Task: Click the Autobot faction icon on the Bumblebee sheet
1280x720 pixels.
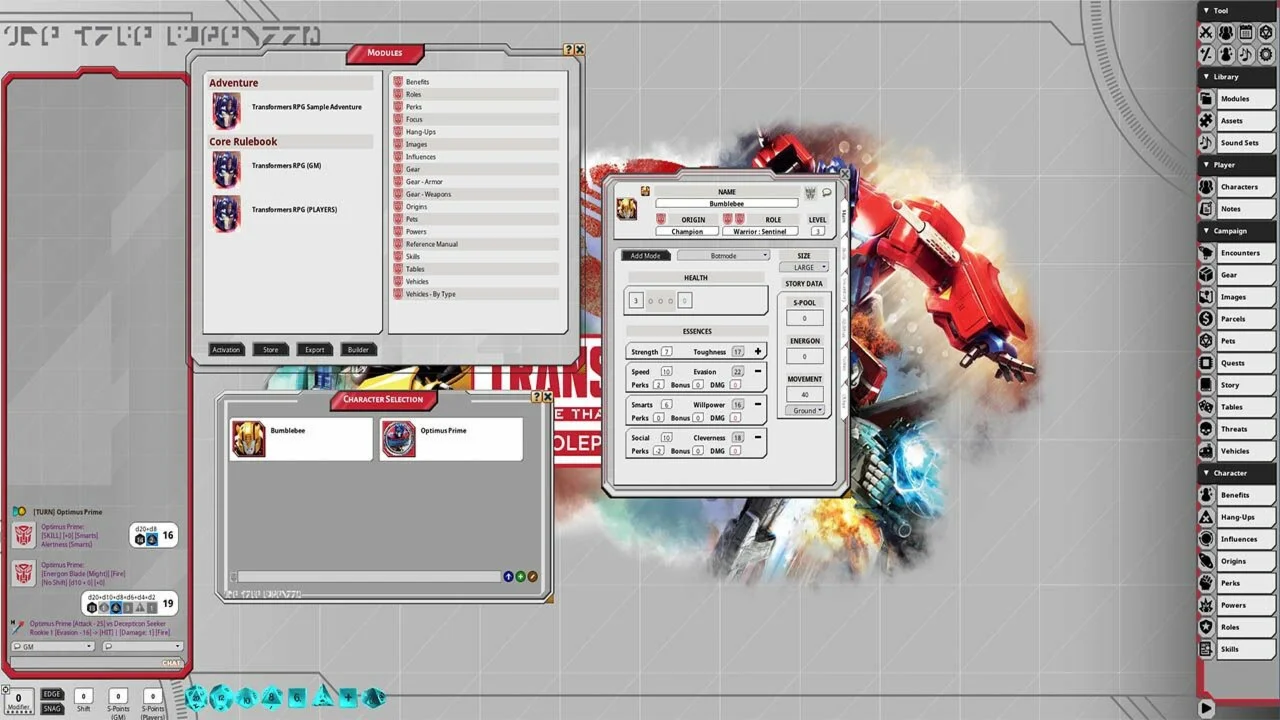Action: point(810,192)
